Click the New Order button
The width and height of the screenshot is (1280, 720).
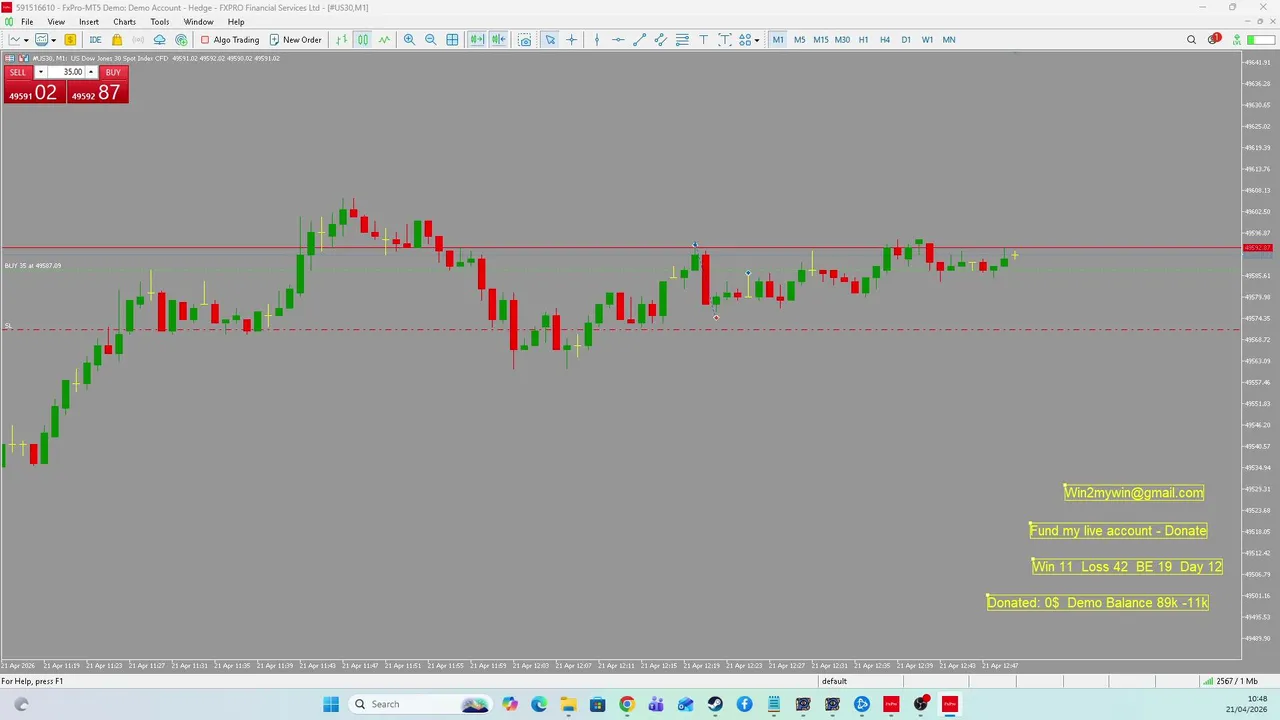coord(295,40)
